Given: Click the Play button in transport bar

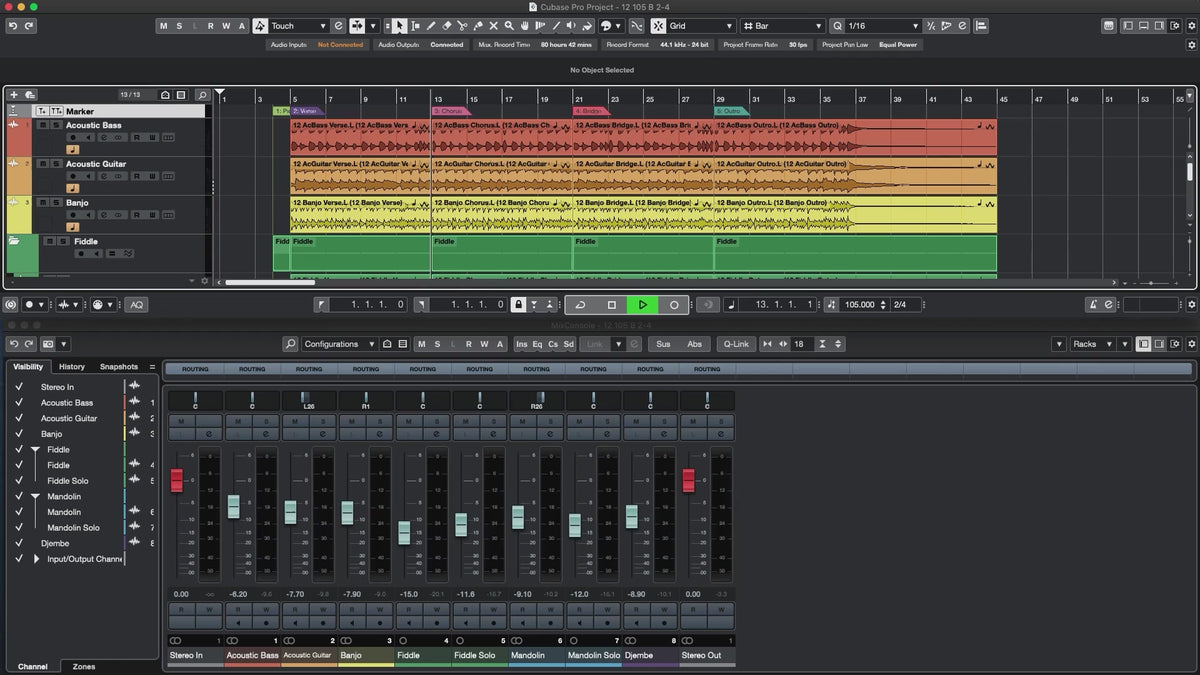Looking at the screenshot, I should 642,305.
